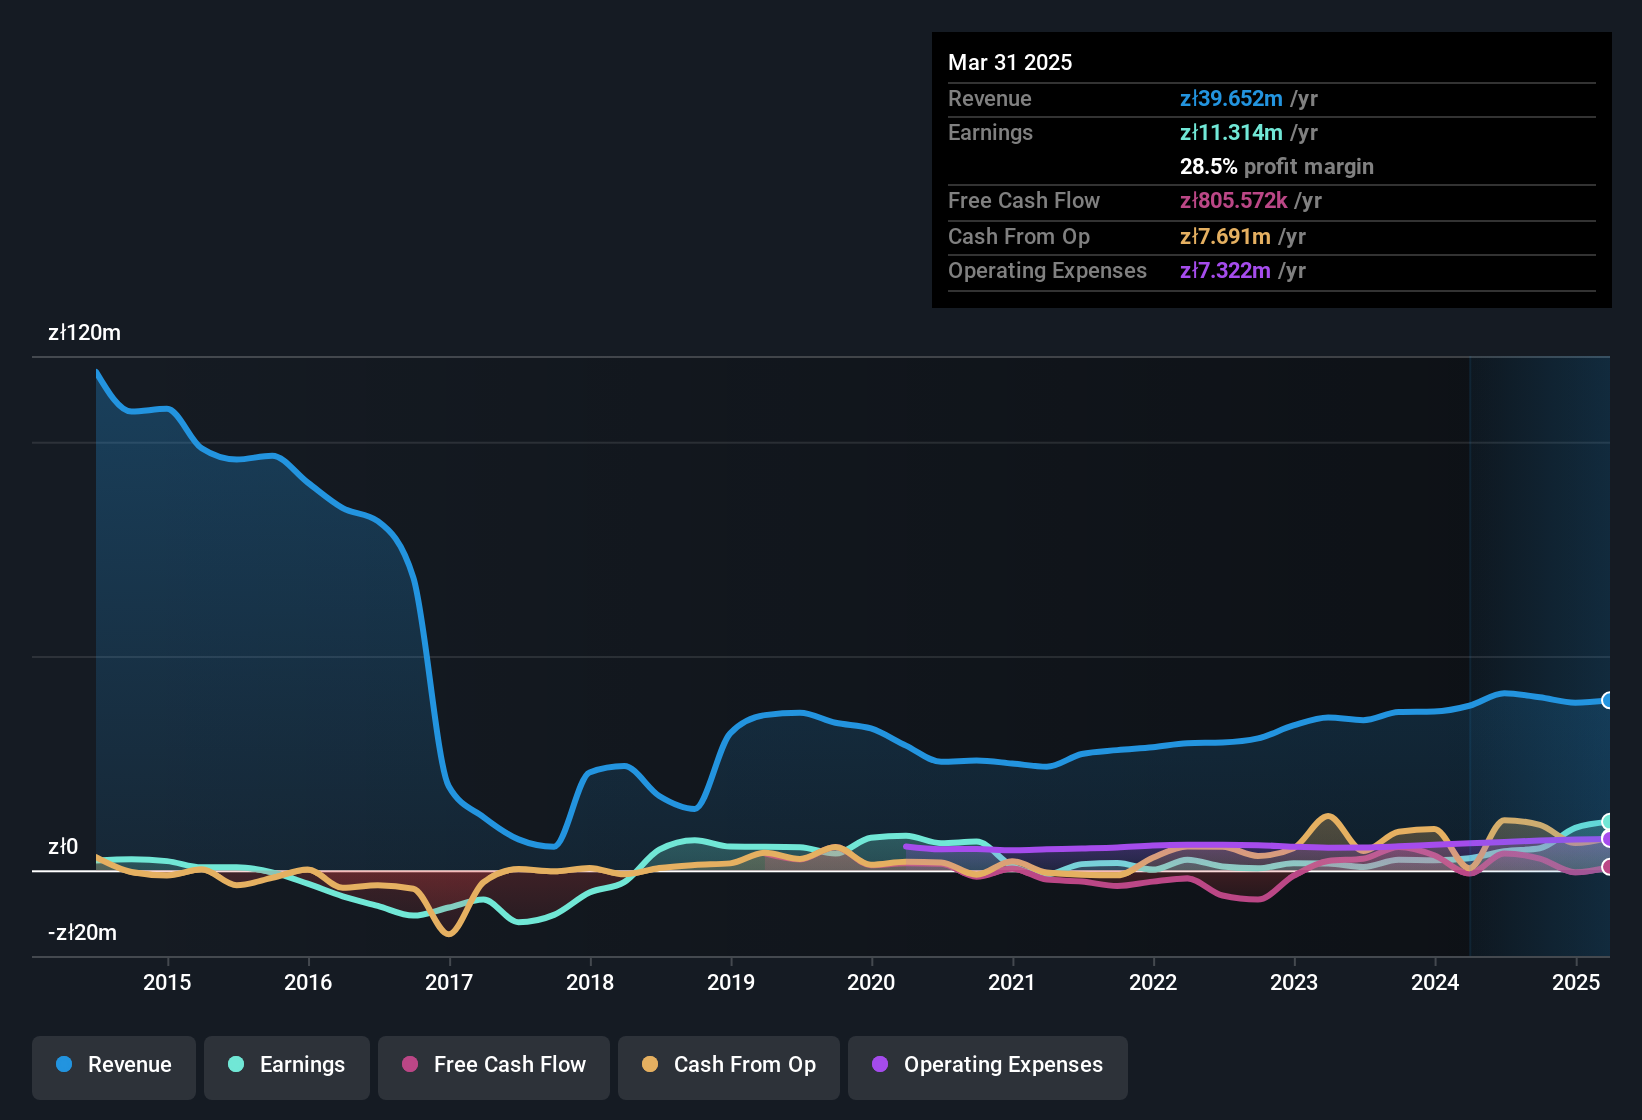Click the vertical 2024 divider line on the chart
The height and width of the screenshot is (1120, 1642).
(1470, 650)
